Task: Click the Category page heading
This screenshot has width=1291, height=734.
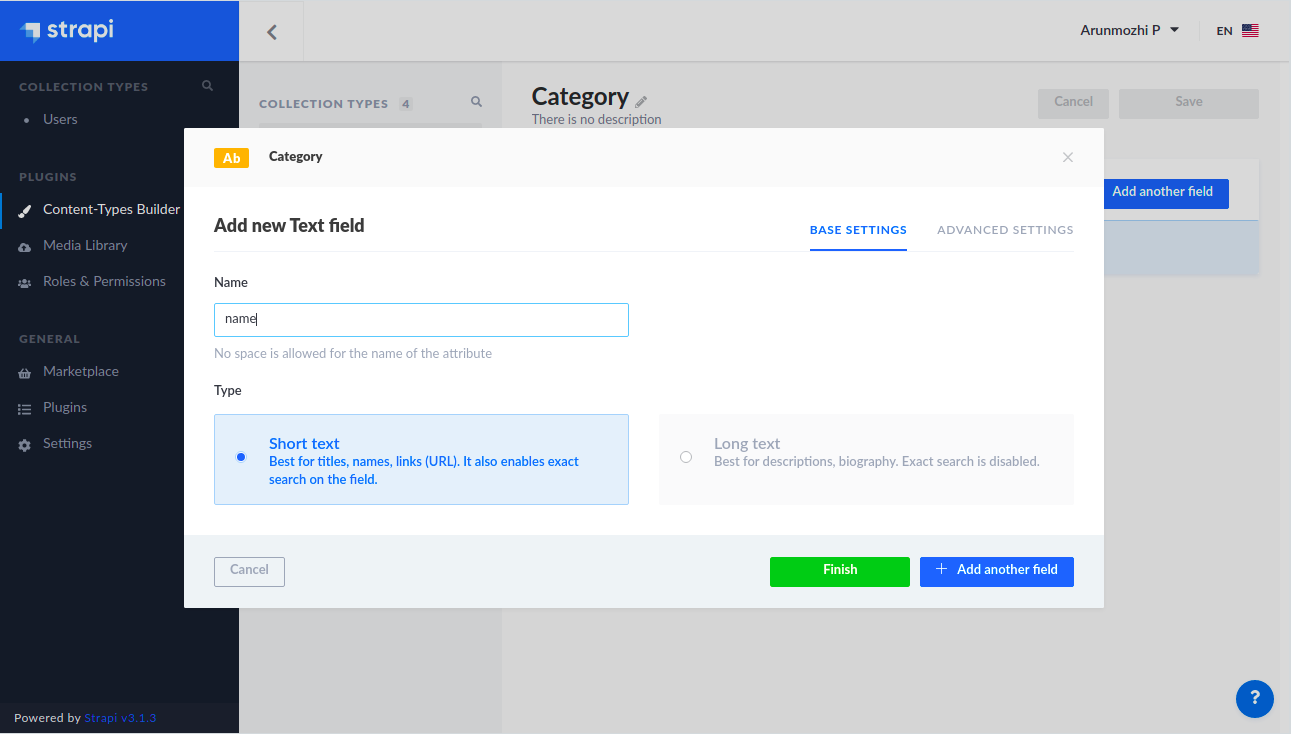Action: [x=580, y=97]
